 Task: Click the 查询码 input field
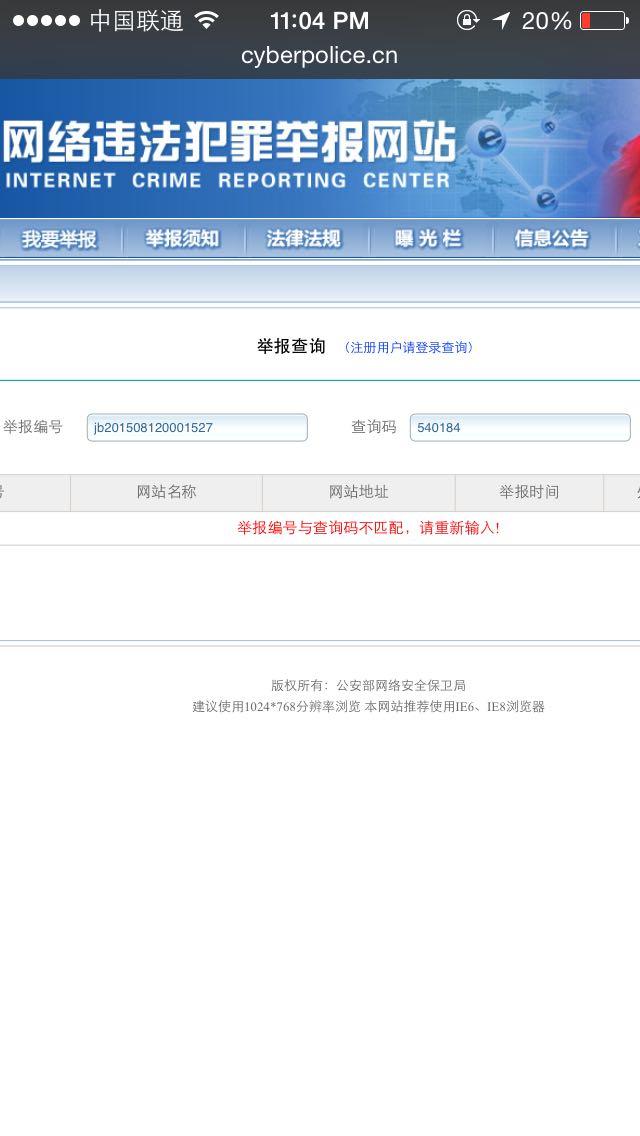click(520, 427)
